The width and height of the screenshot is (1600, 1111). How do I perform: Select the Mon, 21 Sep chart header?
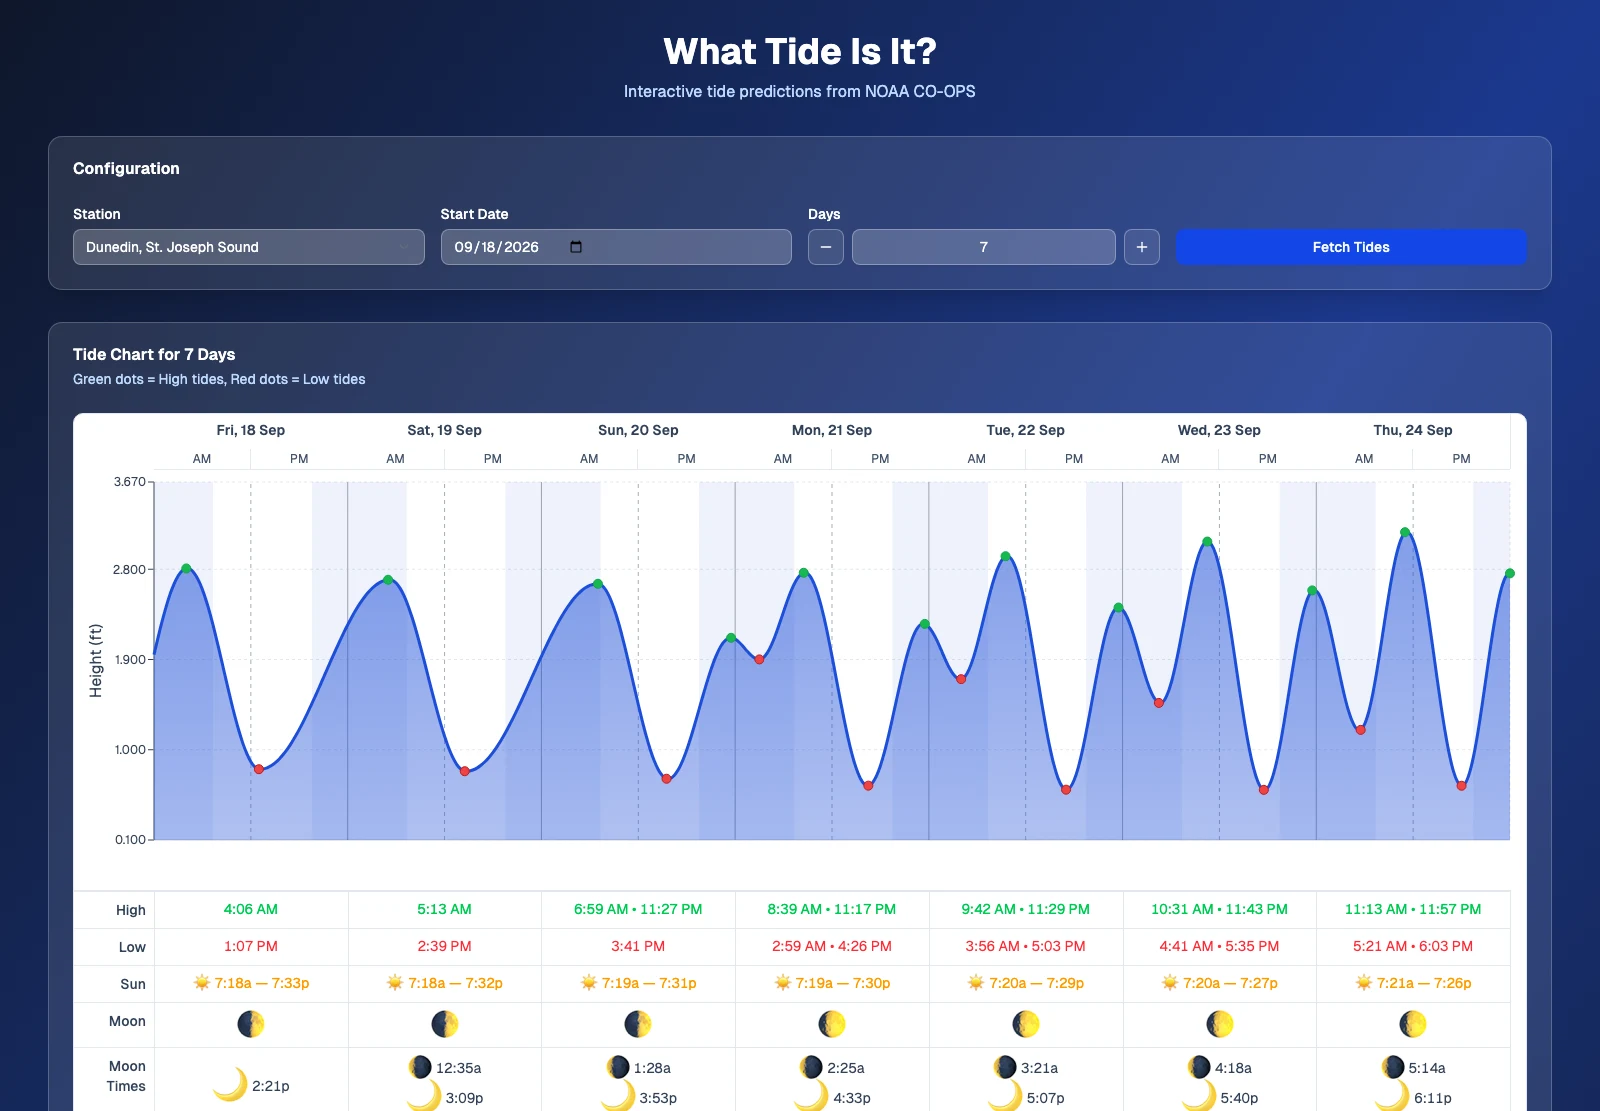(832, 430)
